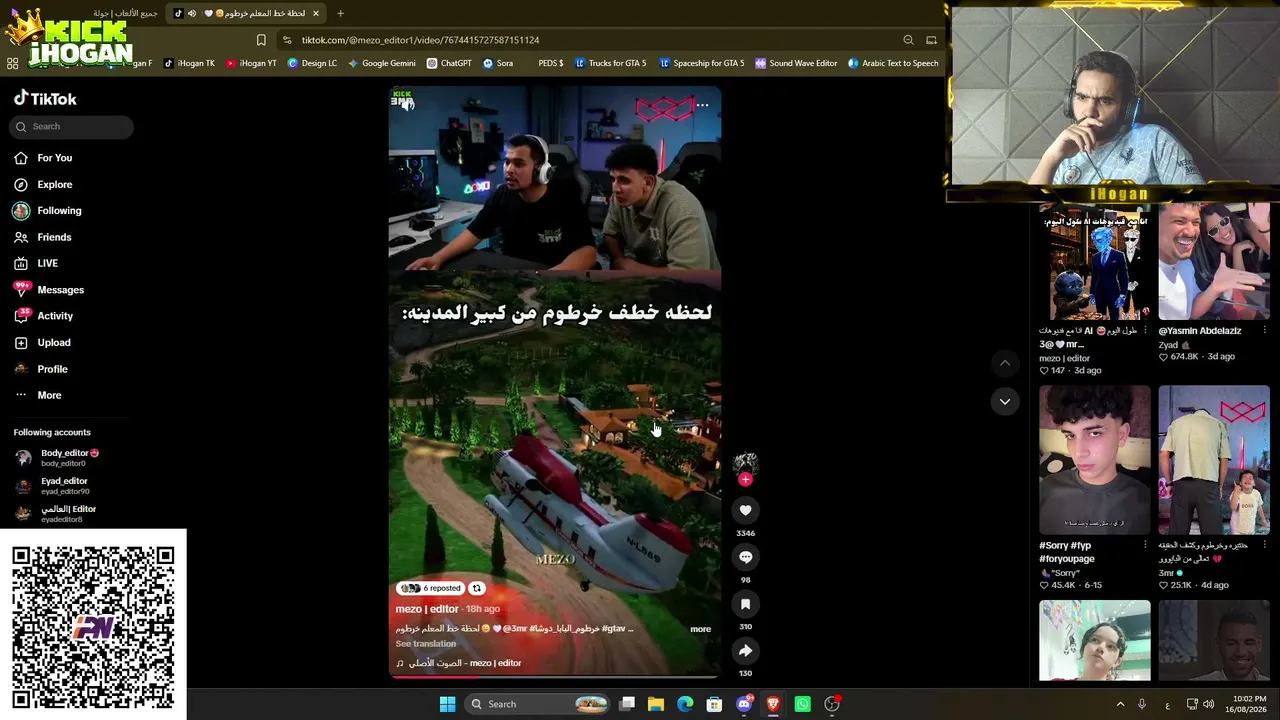Viewport: 1280px width, 720px height.
Task: Go to the previous video with the up arrow
Action: [x=1005, y=363]
